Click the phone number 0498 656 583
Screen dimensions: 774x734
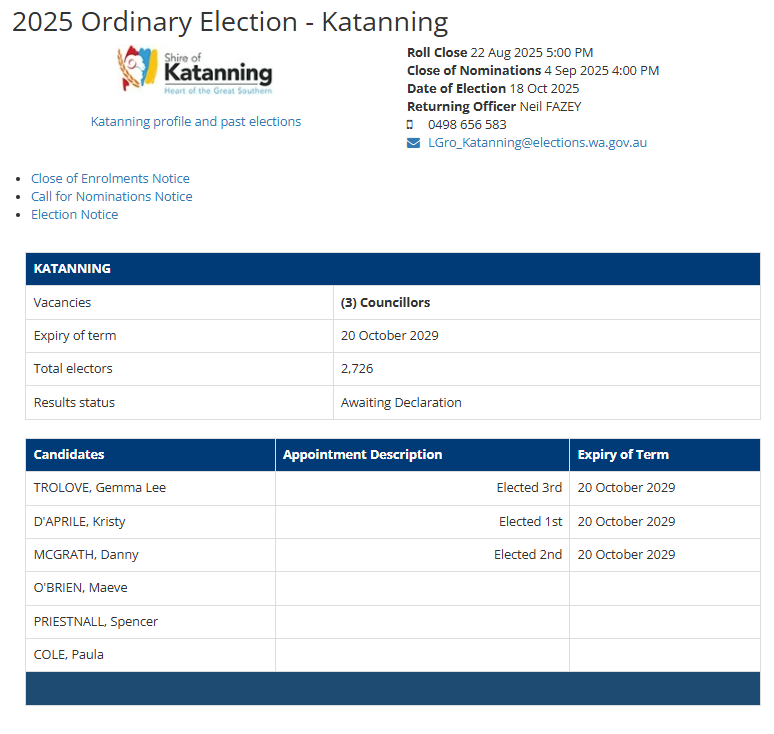pos(467,125)
